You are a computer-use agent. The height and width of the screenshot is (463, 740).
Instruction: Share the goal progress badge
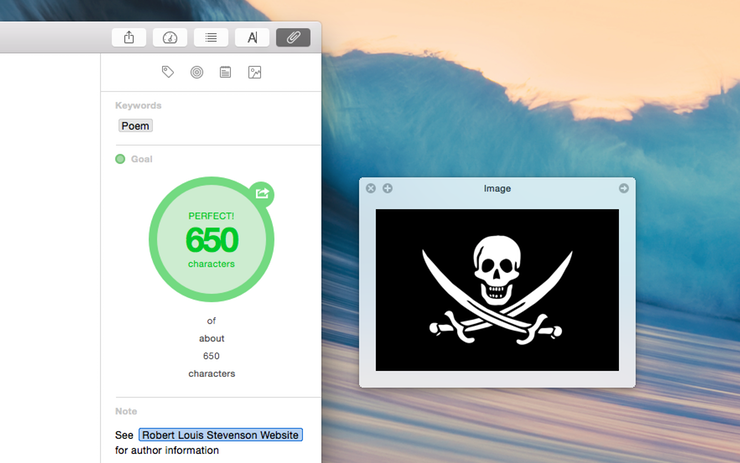262,194
